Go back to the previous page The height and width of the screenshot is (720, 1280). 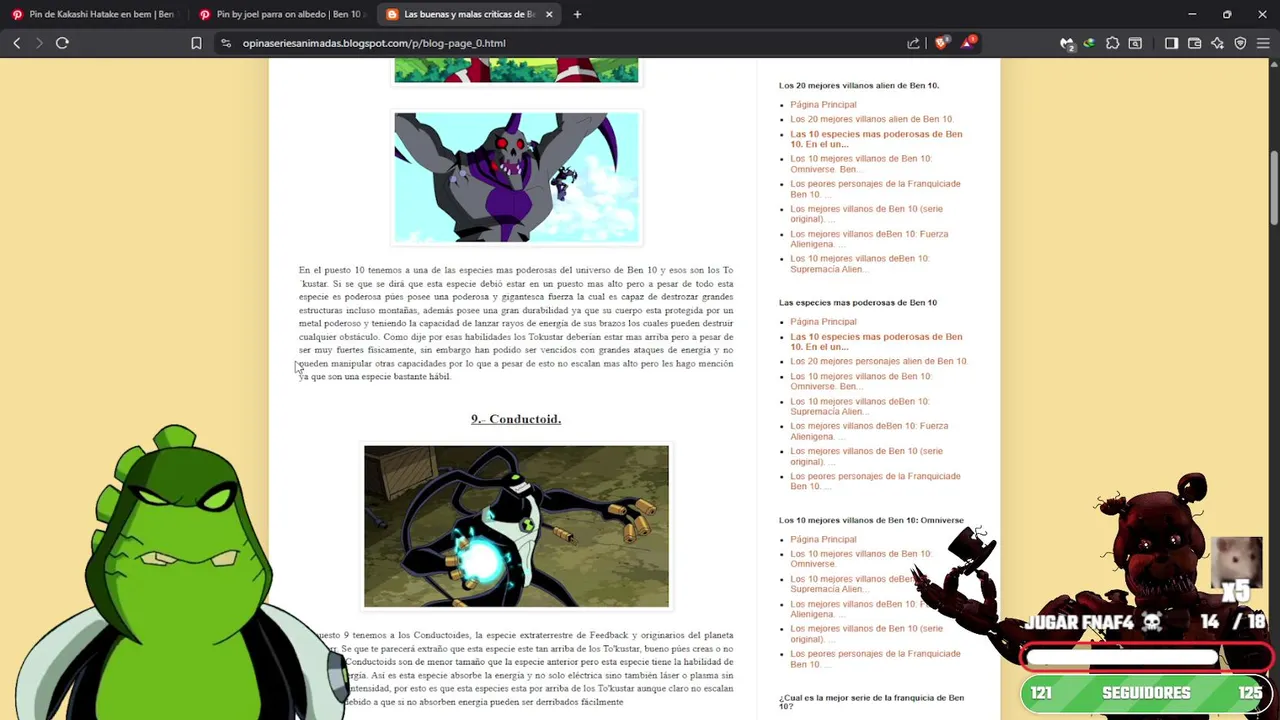tap(16, 43)
